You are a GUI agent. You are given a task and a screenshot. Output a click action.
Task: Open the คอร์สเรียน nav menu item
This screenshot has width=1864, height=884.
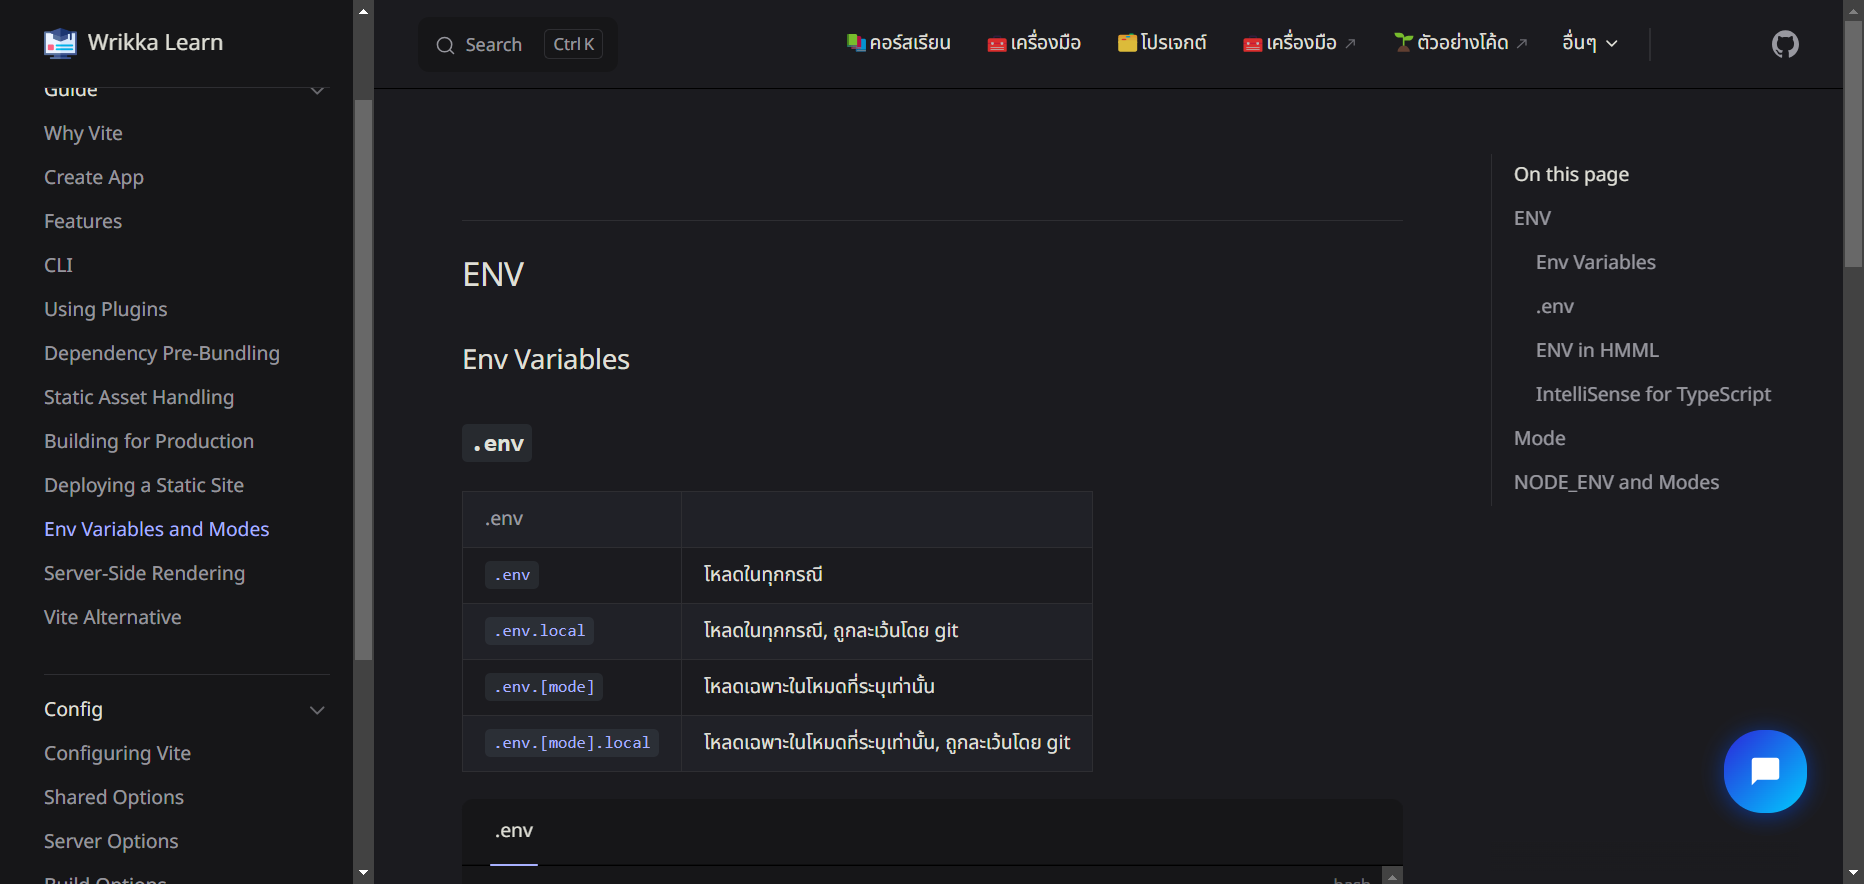click(x=898, y=43)
